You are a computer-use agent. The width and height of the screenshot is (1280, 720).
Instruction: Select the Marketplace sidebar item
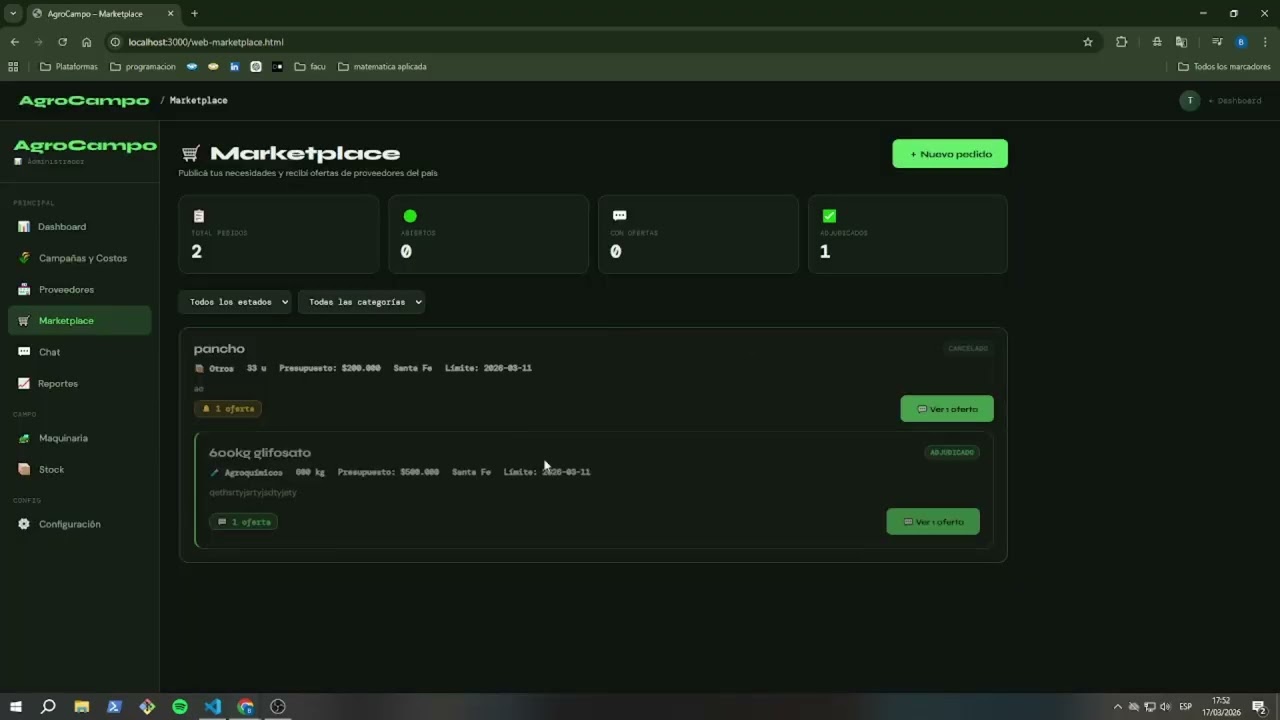[x=80, y=321]
